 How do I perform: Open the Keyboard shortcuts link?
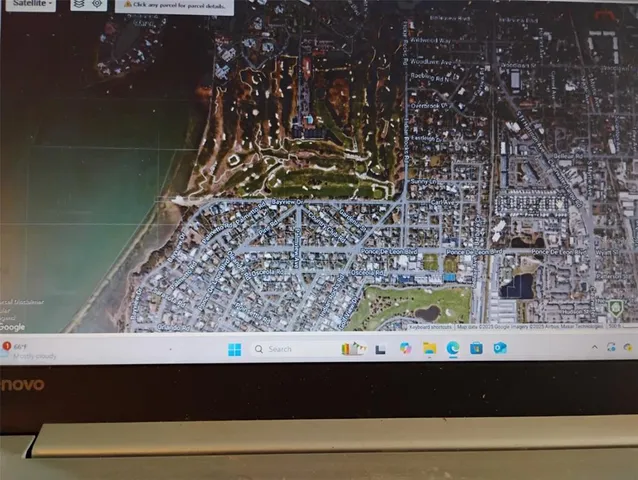[x=430, y=327]
